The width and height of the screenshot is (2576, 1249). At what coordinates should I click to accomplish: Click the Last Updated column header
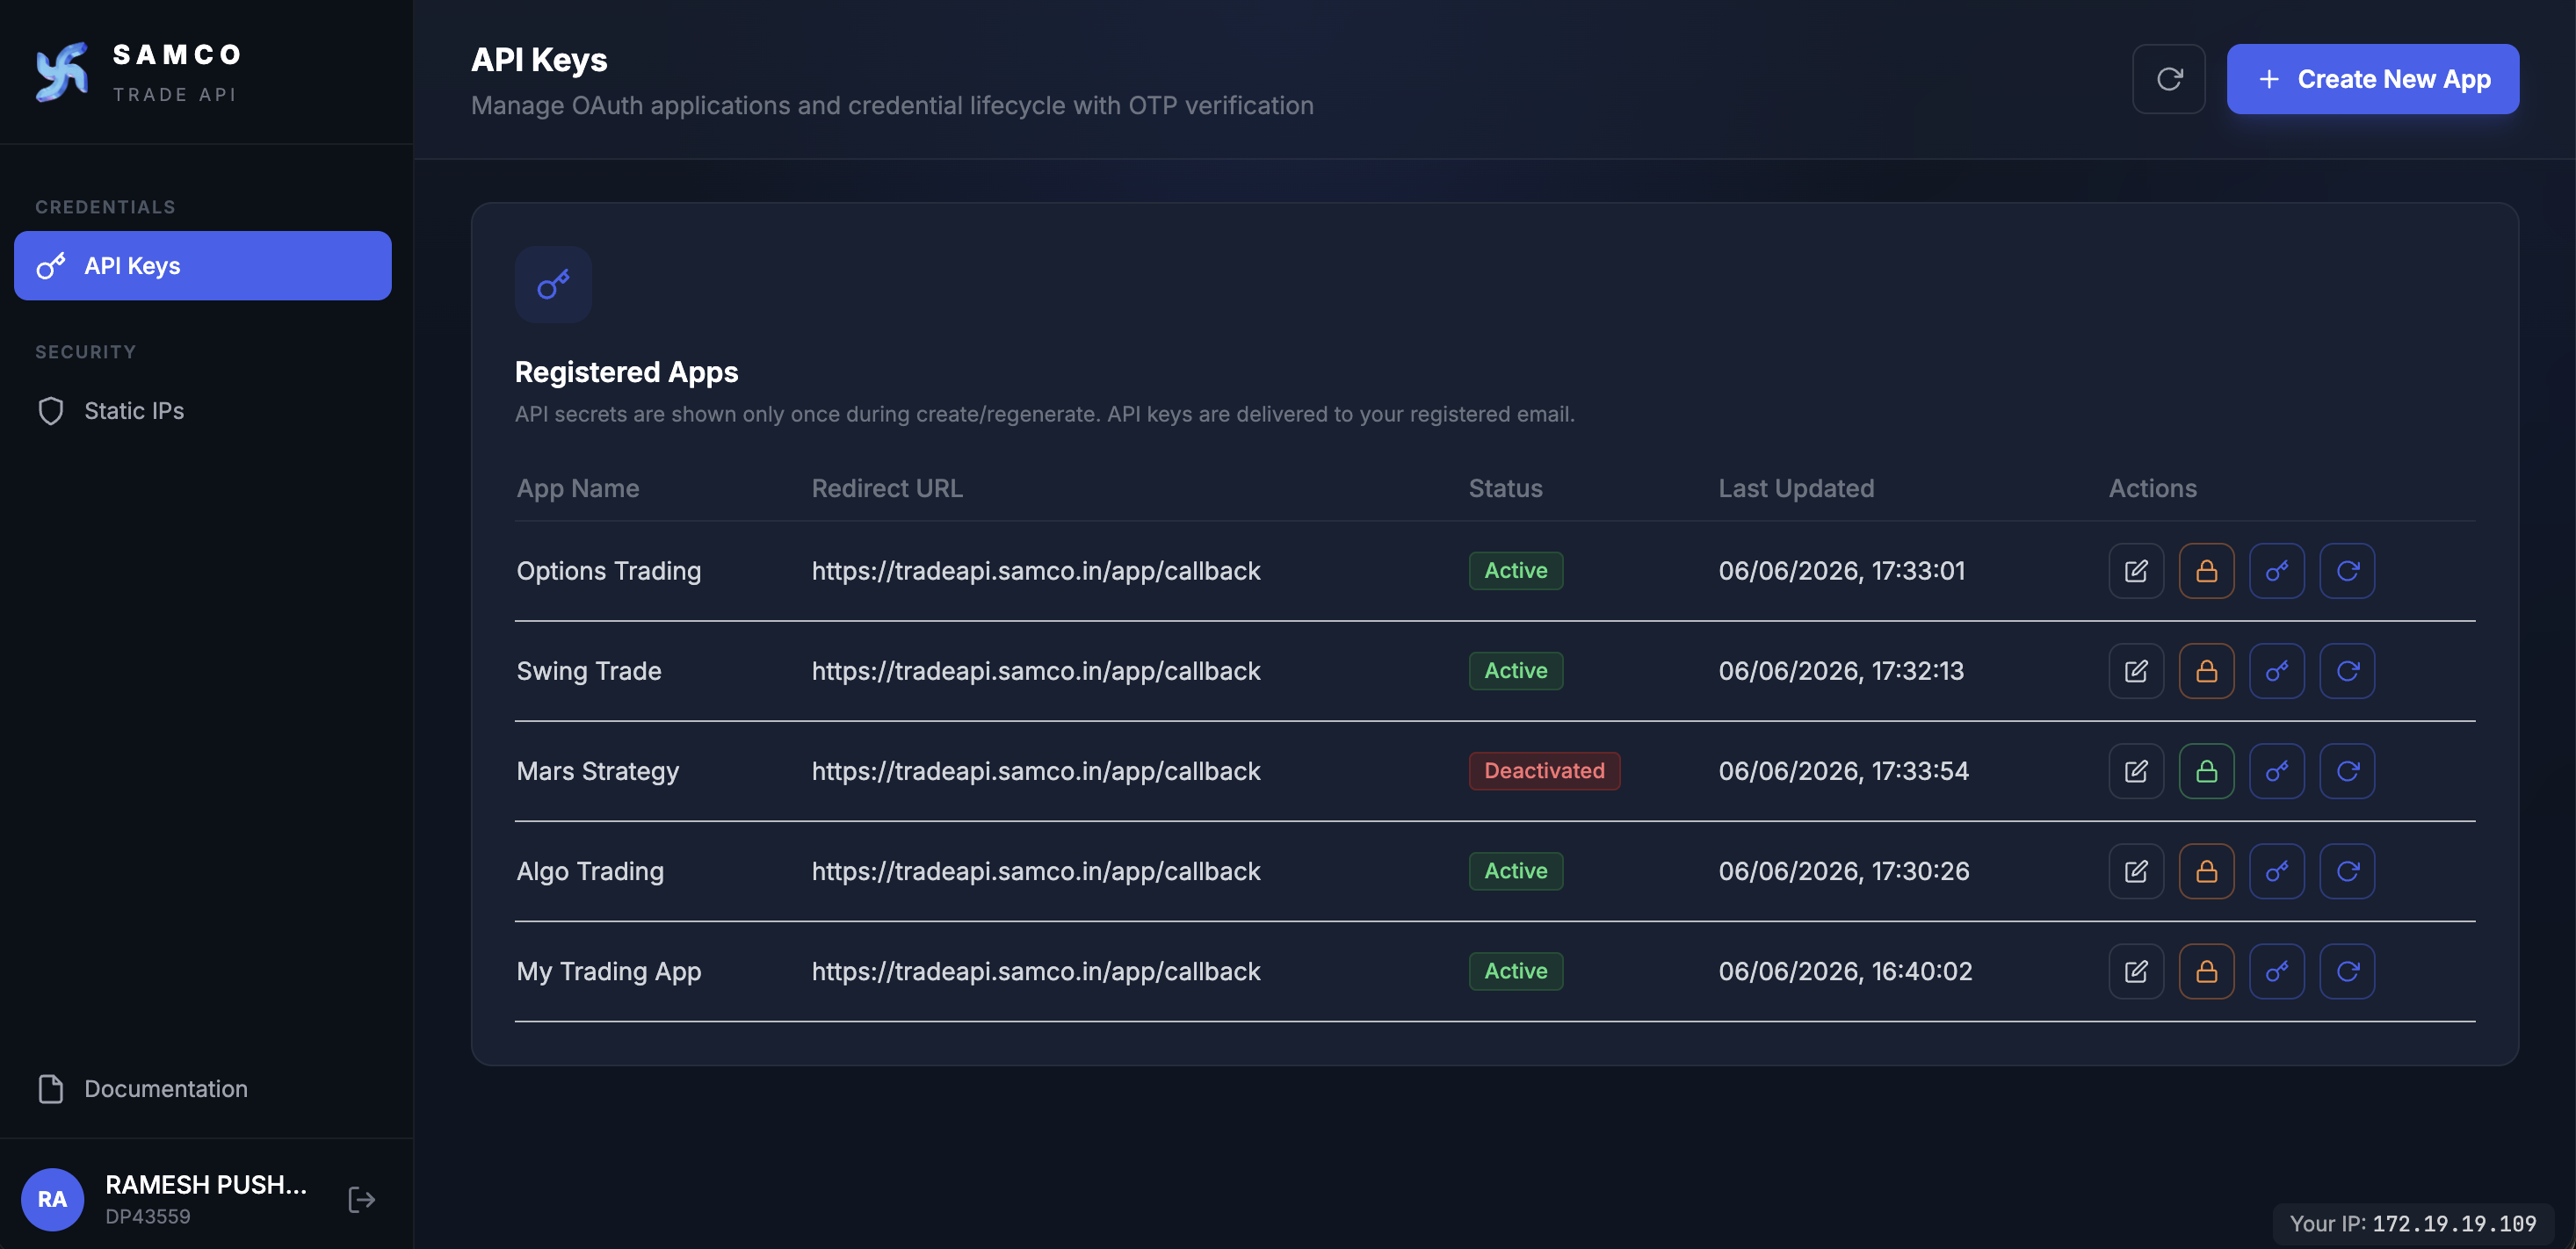pyautogui.click(x=1796, y=489)
